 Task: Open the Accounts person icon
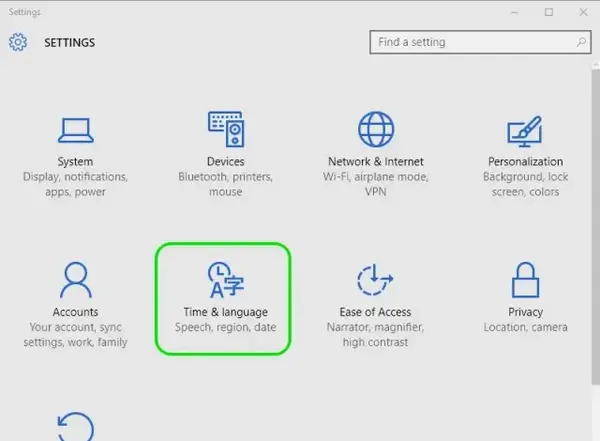(x=76, y=280)
